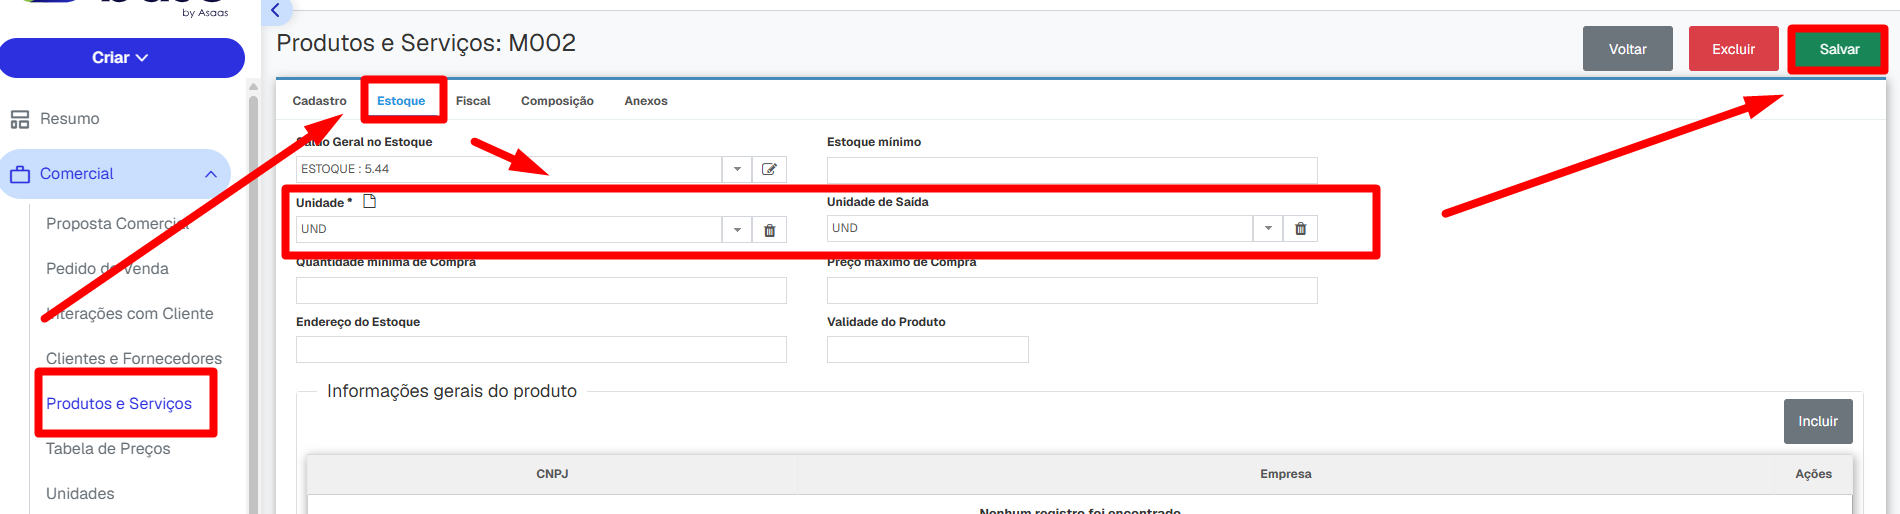Open the Composição tab
Image resolution: width=1900 pixels, height=514 pixels.
point(557,101)
